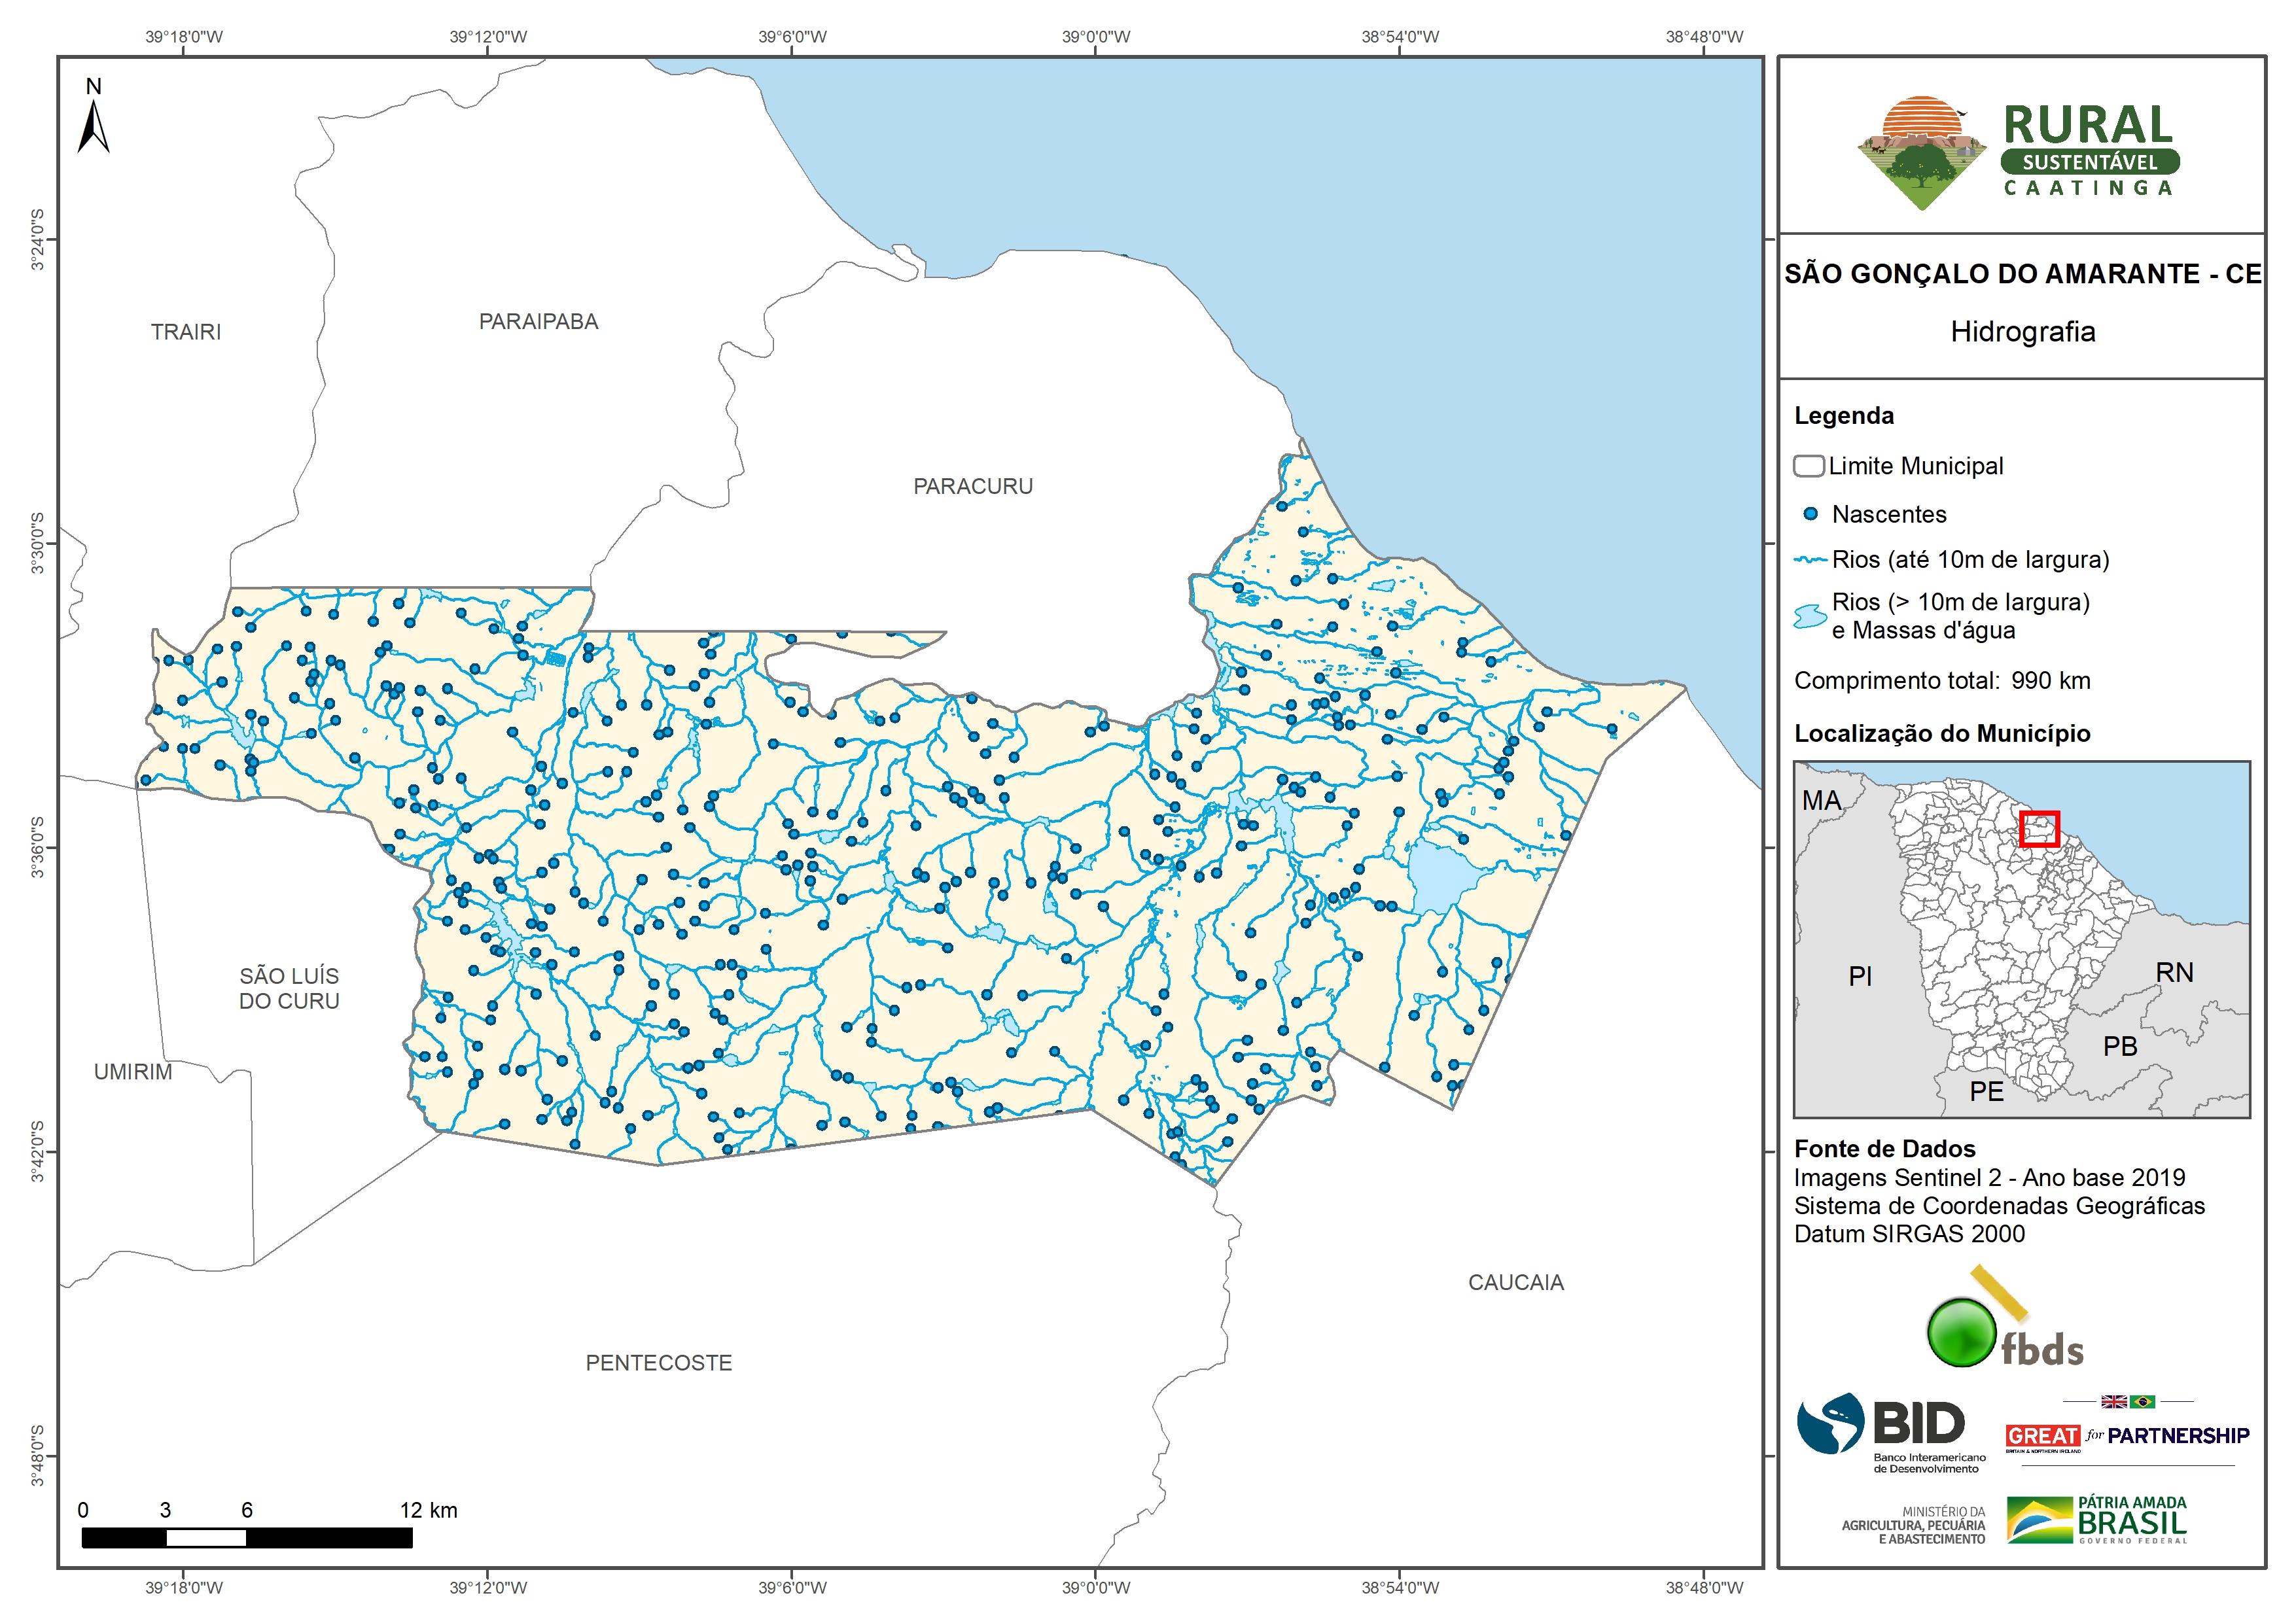Click the São Gonçalo do Amarante title

pos(2022,274)
